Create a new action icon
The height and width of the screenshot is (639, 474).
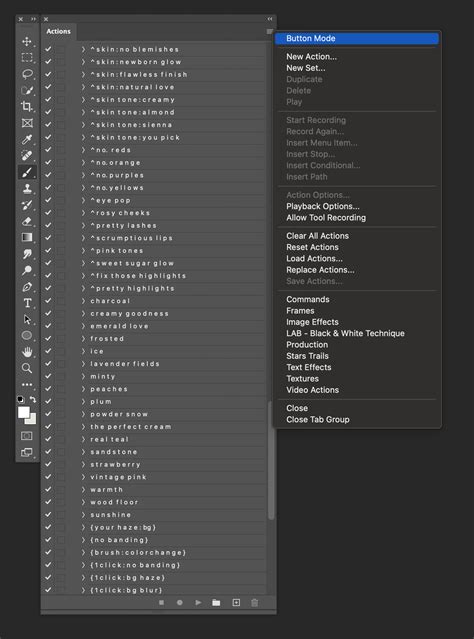[236, 602]
